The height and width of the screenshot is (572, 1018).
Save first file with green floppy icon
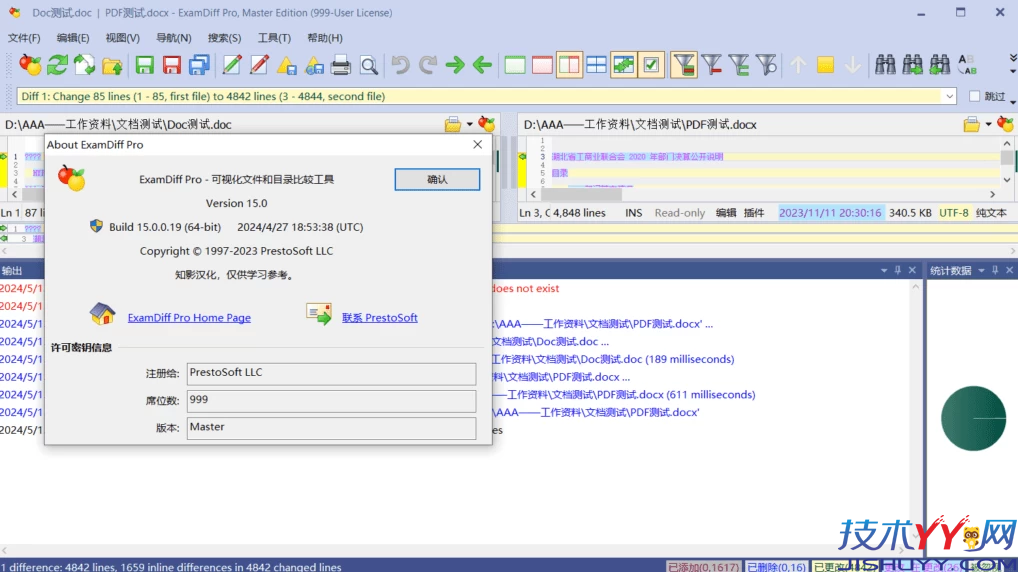(x=144, y=65)
